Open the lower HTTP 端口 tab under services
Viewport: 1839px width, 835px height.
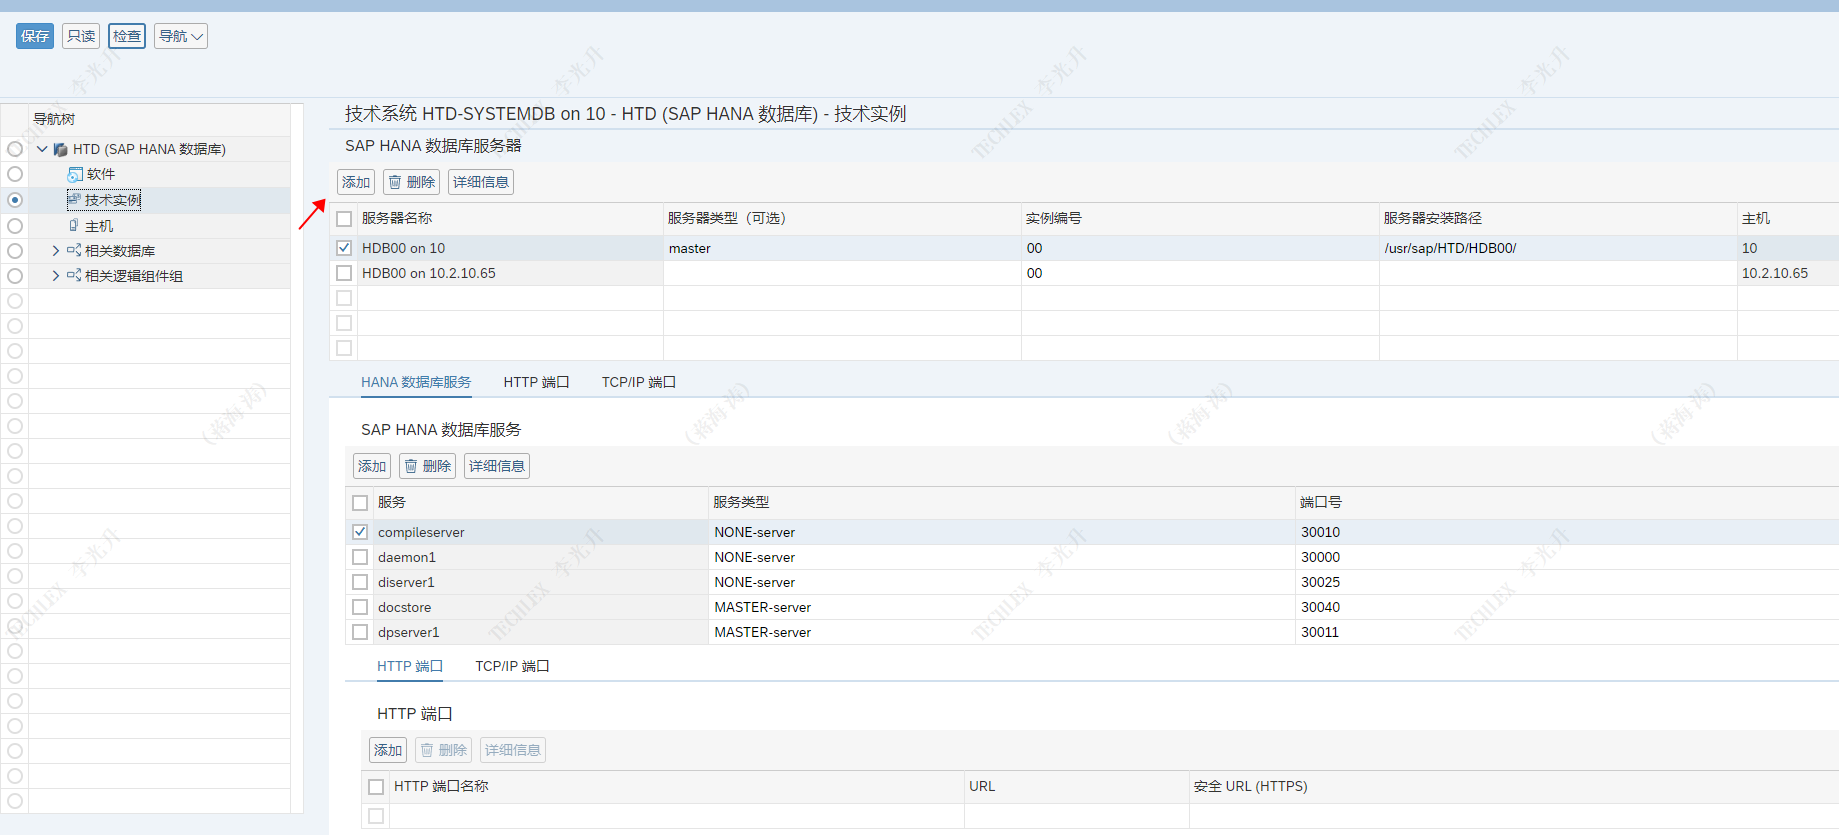pyautogui.click(x=410, y=666)
